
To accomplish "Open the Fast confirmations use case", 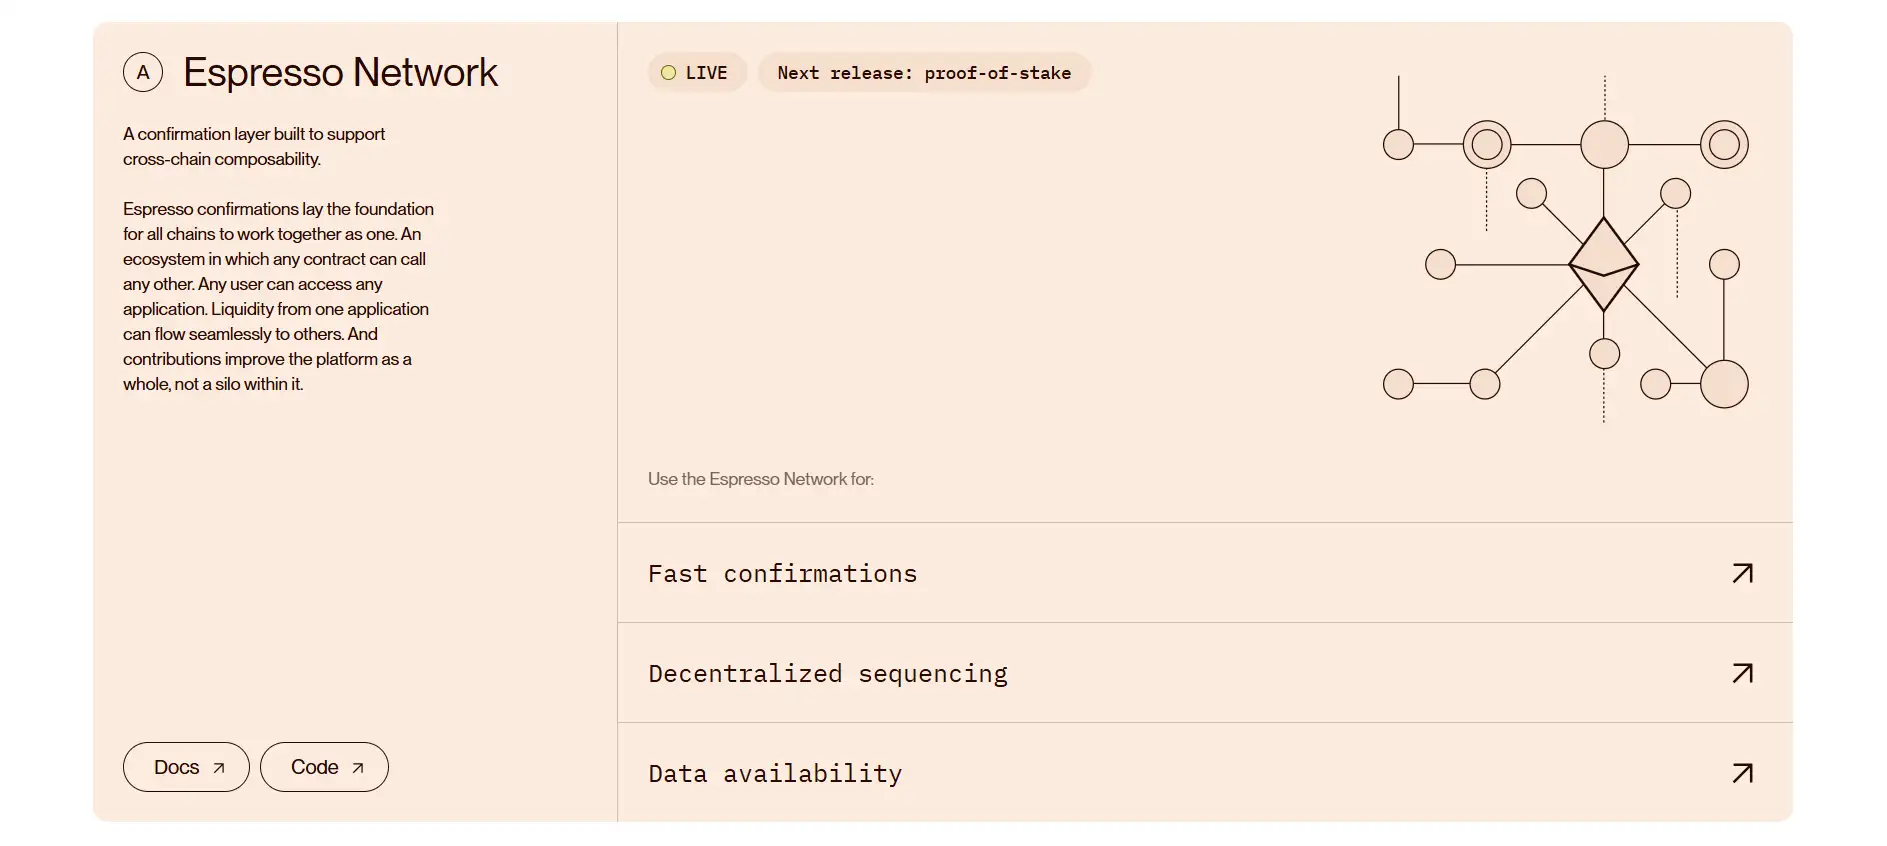I will (x=782, y=574).
